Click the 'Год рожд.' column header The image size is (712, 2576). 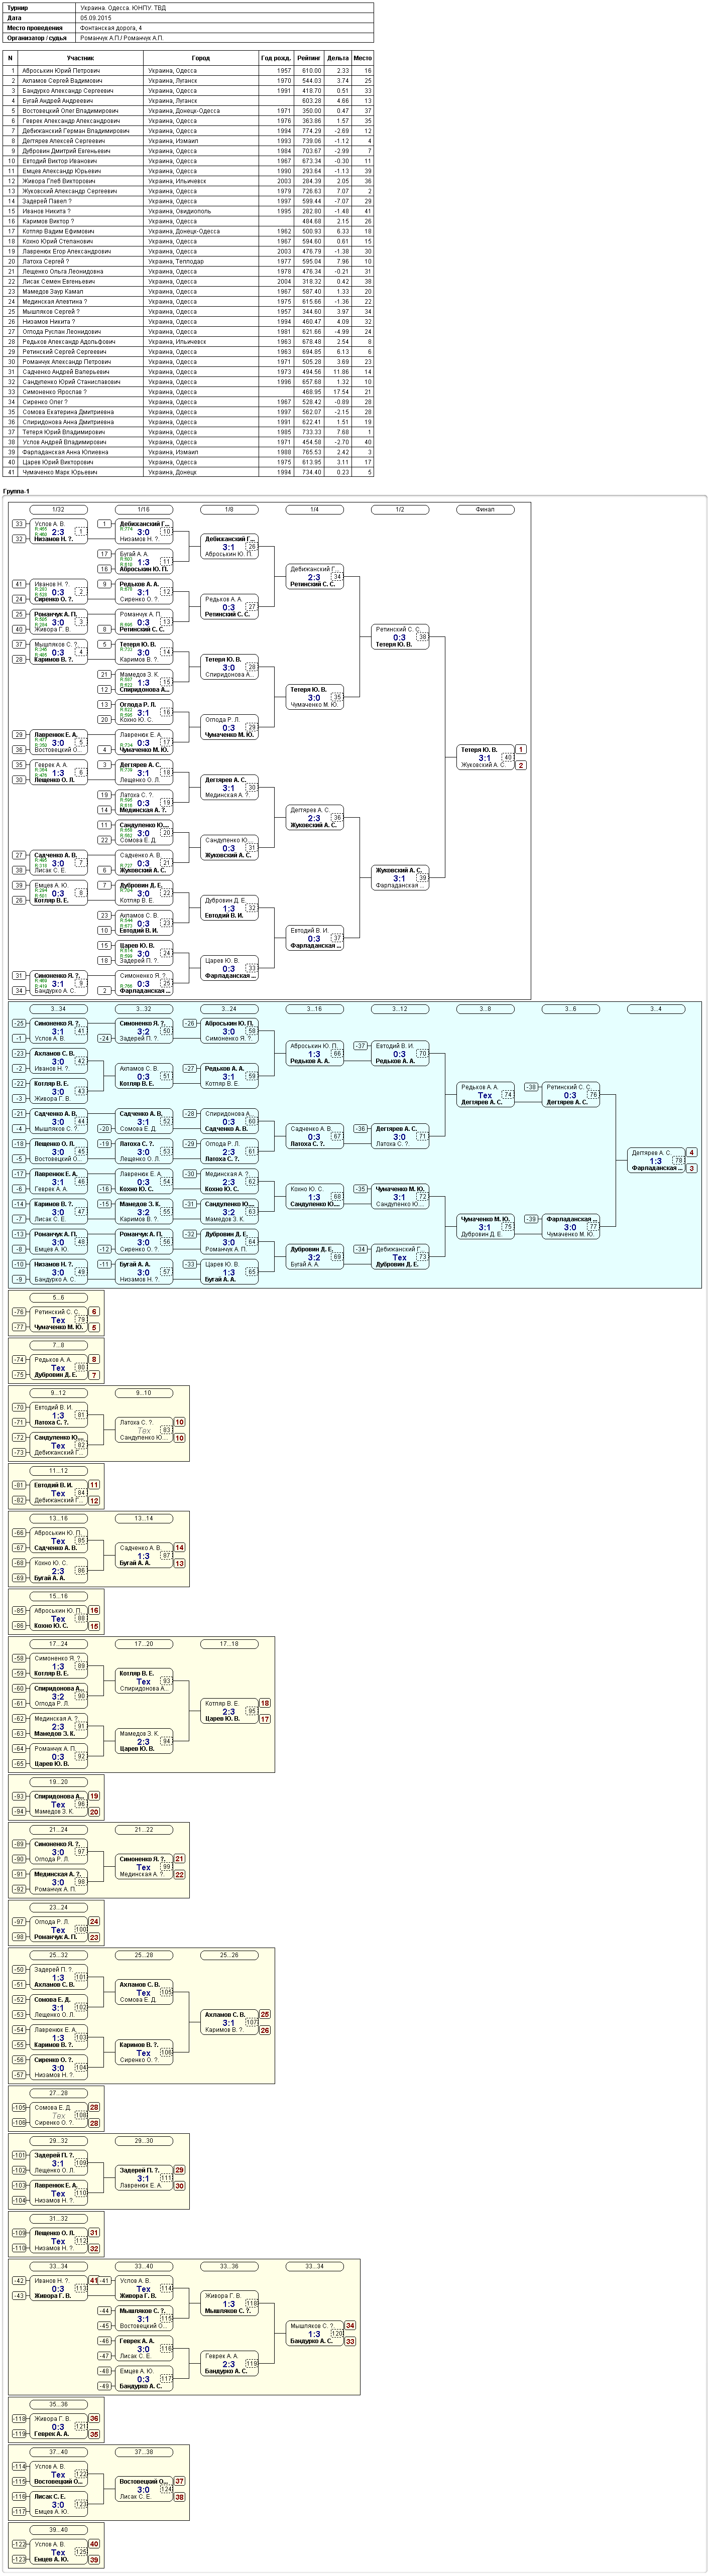pyautogui.click(x=276, y=58)
